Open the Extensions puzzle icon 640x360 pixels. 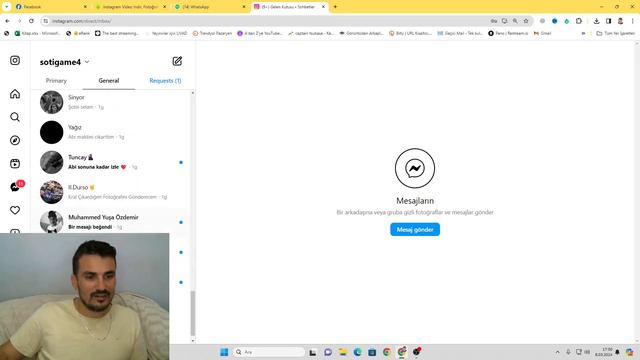point(579,21)
